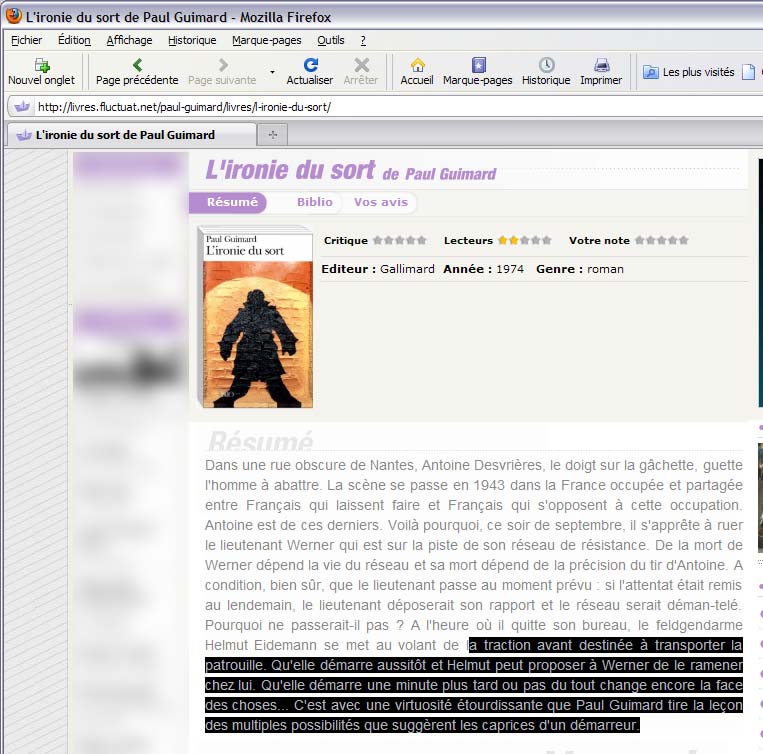Click the new tab plus button

pos(272,135)
